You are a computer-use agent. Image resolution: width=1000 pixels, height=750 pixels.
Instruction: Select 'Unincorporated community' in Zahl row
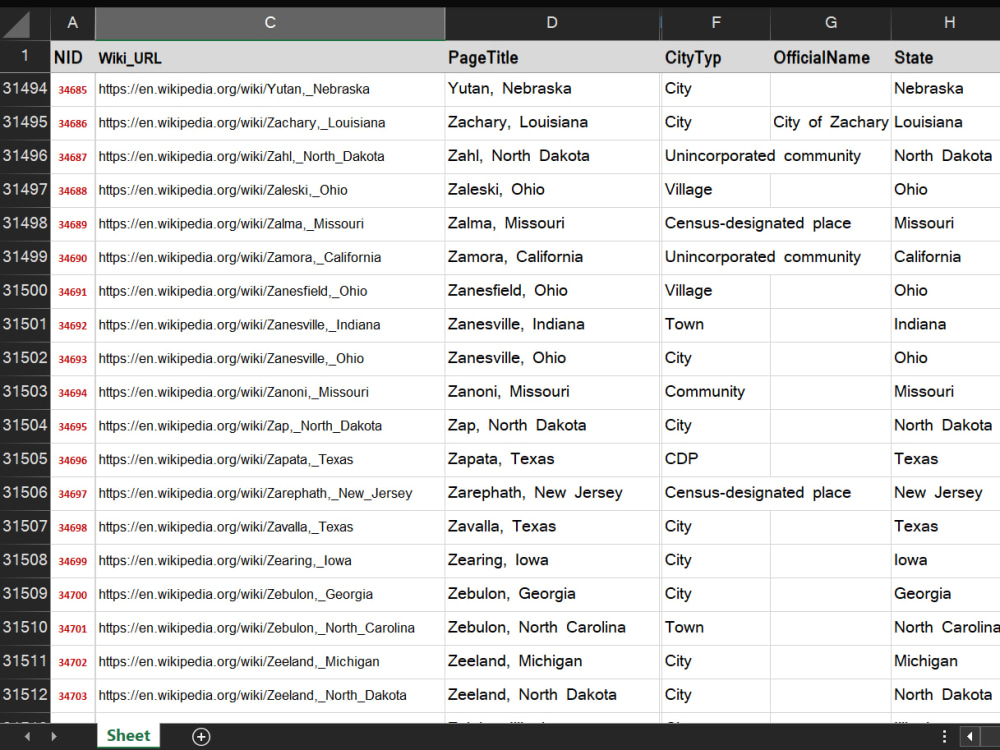tap(763, 156)
